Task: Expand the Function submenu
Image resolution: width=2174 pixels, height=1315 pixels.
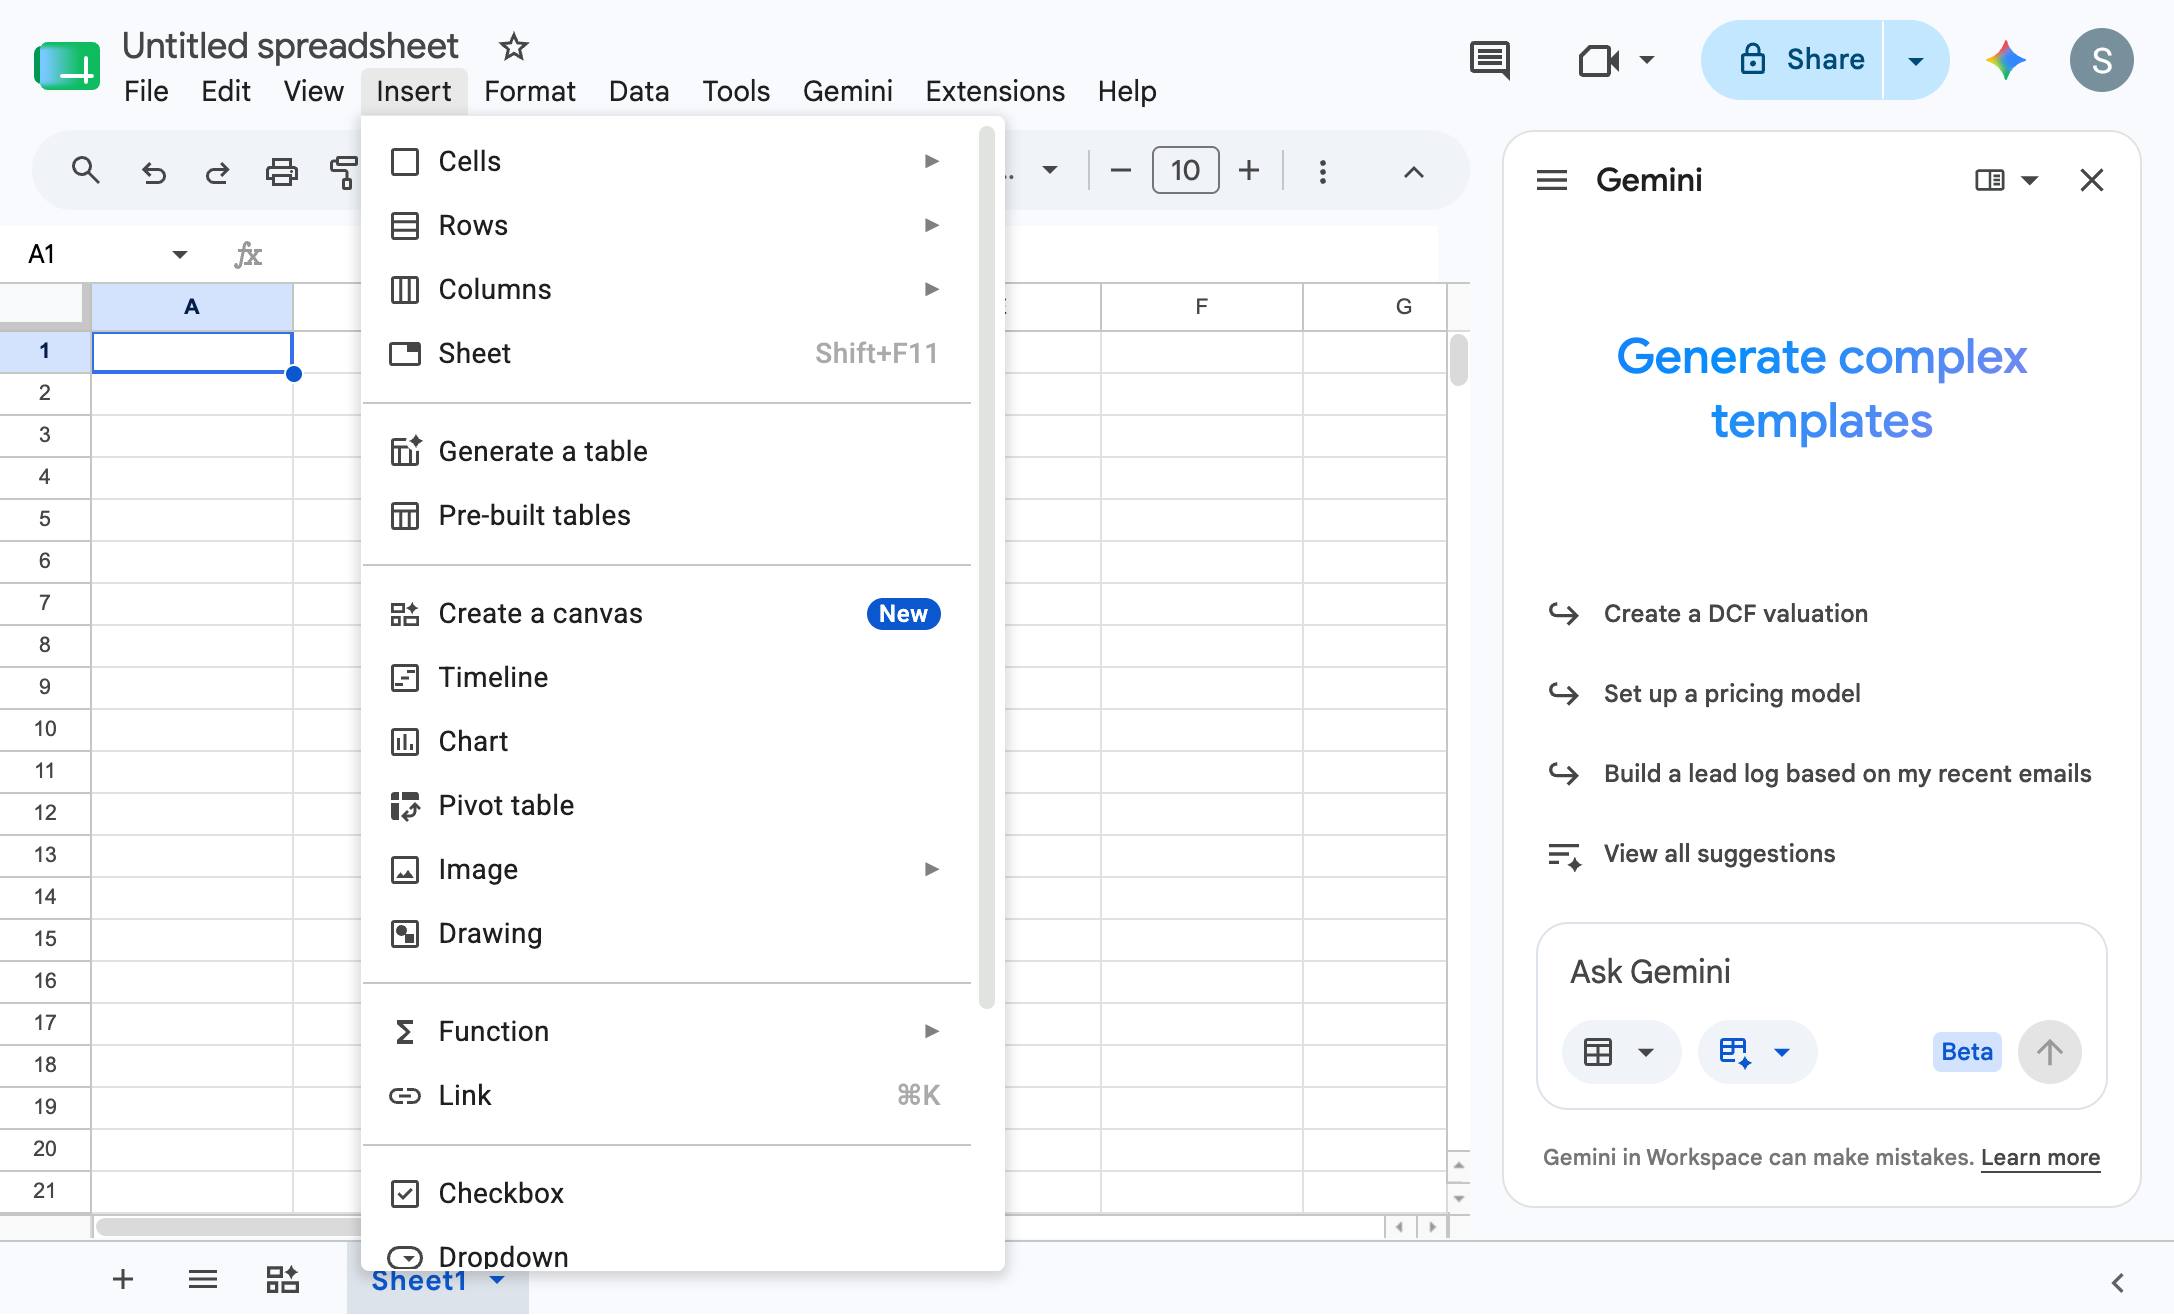Action: (666, 1031)
